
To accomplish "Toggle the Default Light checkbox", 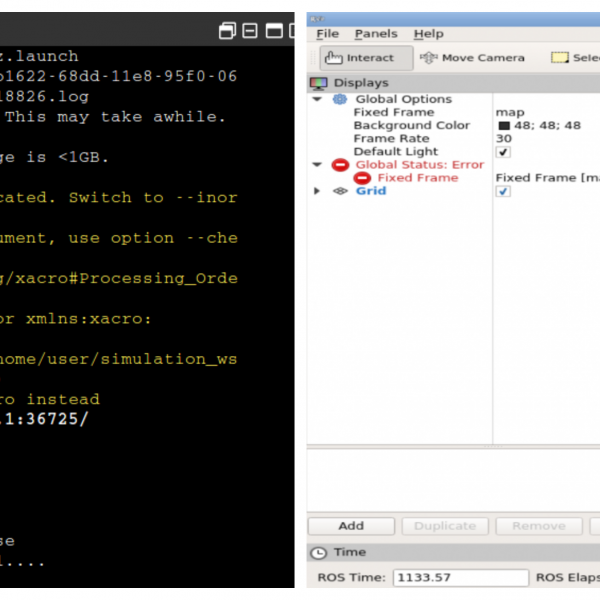I will (503, 152).
